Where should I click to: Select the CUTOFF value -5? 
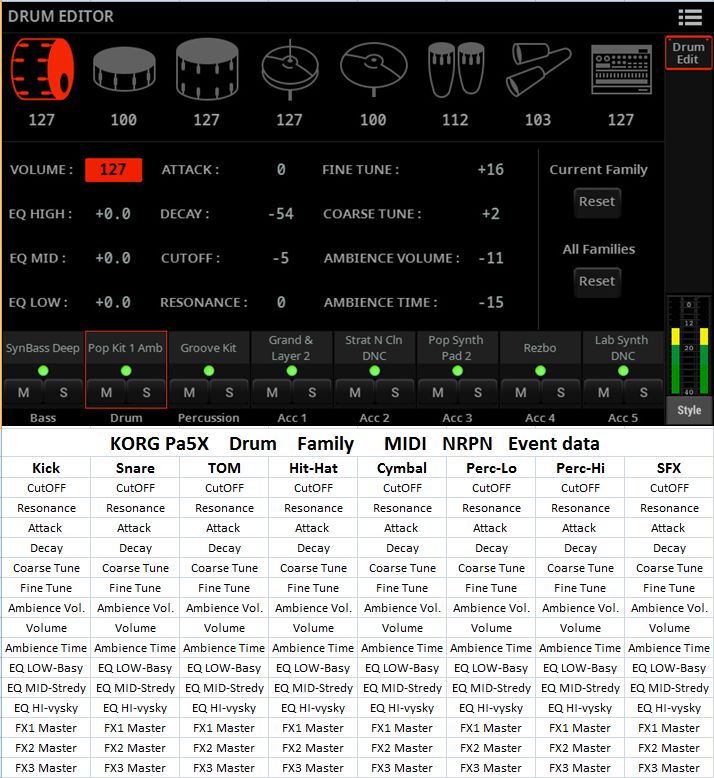(x=281, y=258)
